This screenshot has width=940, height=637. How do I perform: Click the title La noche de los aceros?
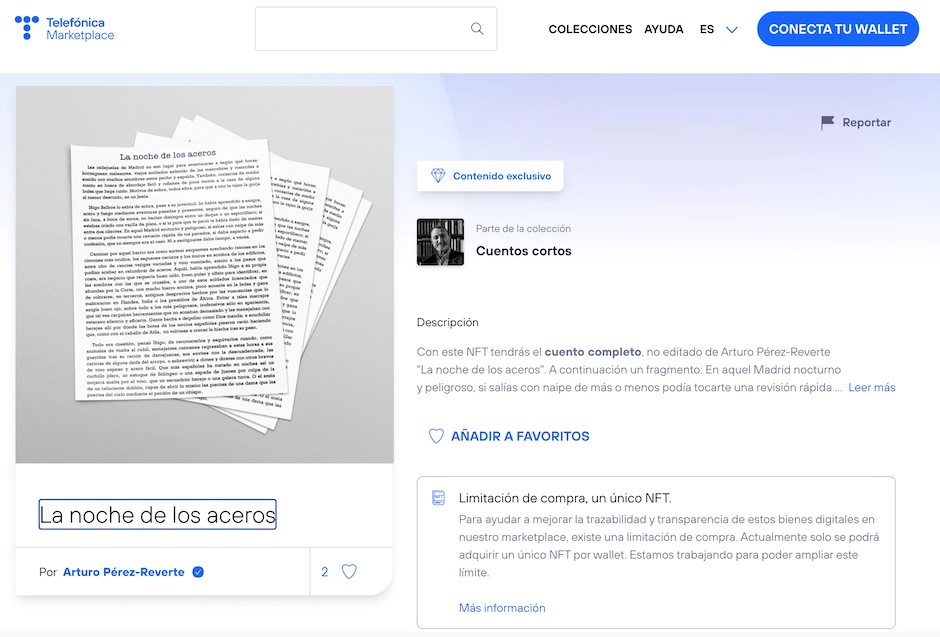157,515
